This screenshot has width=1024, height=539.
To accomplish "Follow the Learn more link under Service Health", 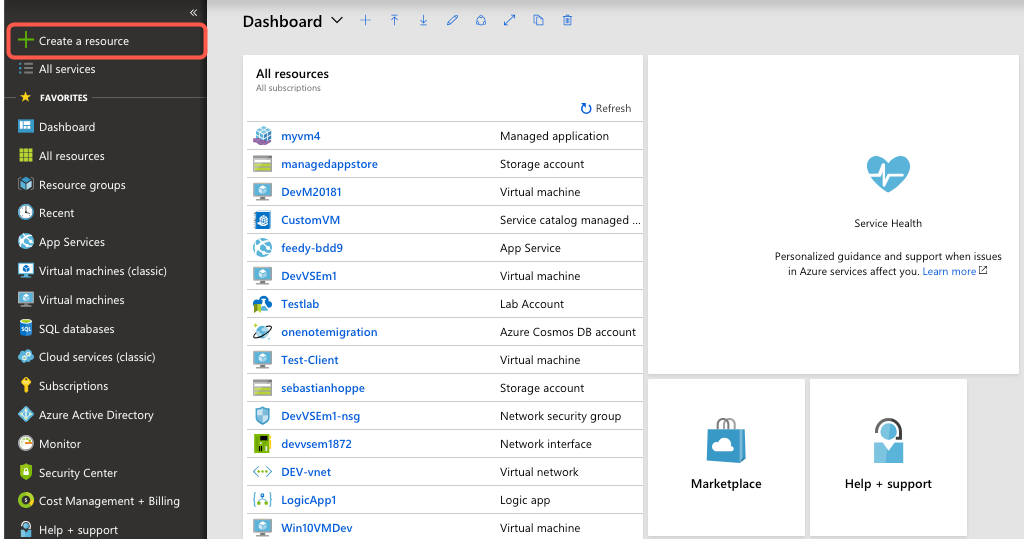I will pyautogui.click(x=949, y=271).
